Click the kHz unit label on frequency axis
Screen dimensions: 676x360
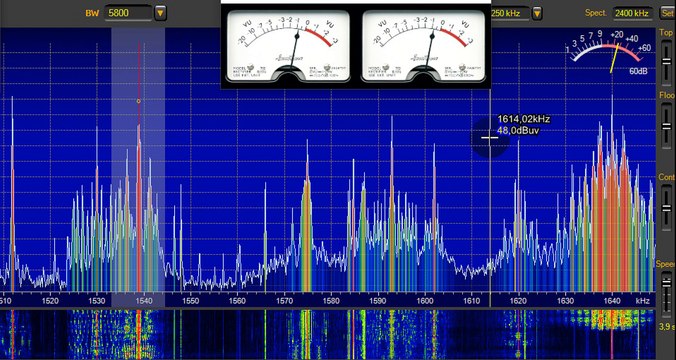642,301
